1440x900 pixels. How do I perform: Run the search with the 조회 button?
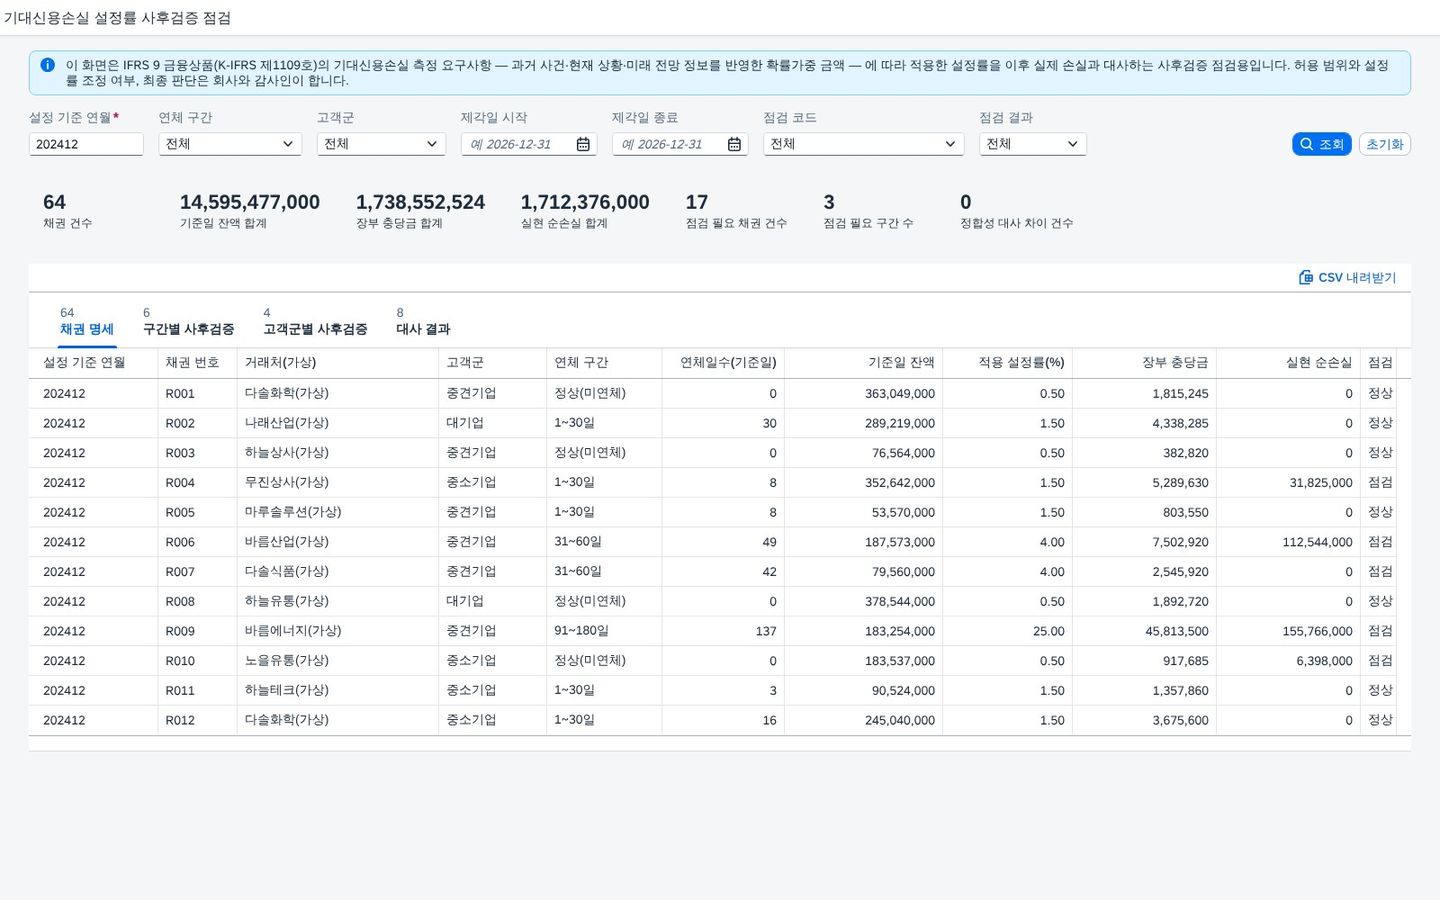pyautogui.click(x=1321, y=144)
